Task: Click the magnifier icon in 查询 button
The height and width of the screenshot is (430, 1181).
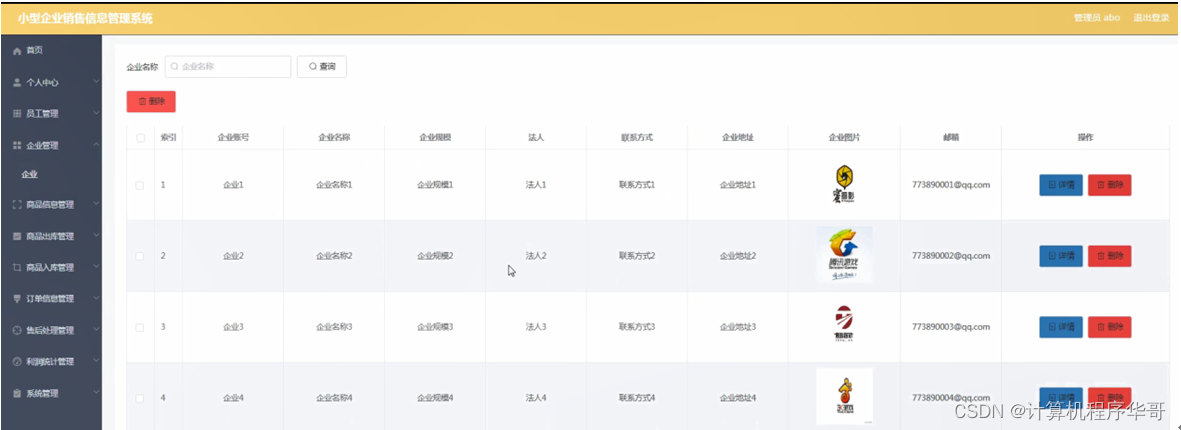Action: tap(313, 67)
